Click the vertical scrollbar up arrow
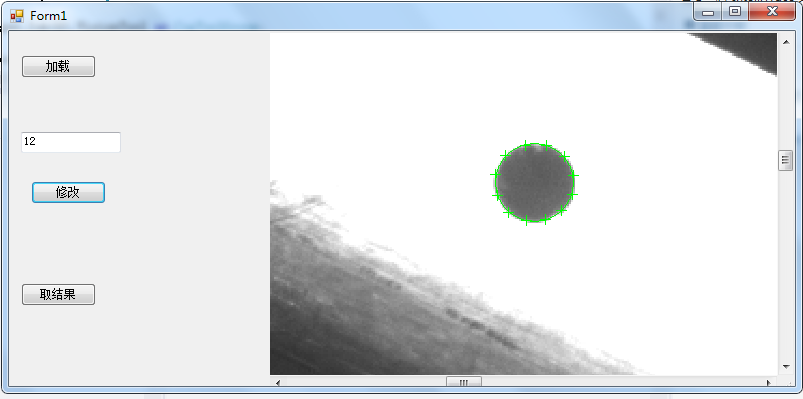 click(786, 41)
